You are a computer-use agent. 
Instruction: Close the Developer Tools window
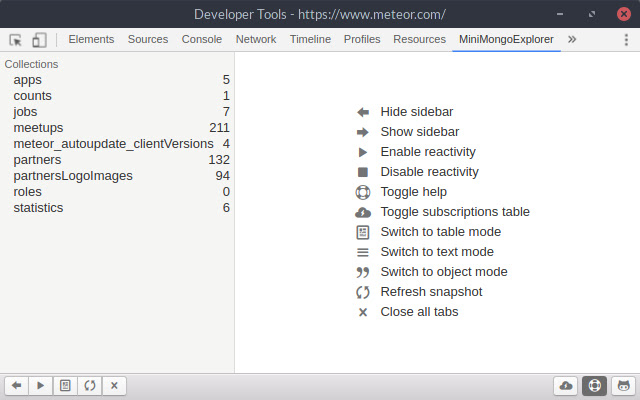(x=624, y=14)
